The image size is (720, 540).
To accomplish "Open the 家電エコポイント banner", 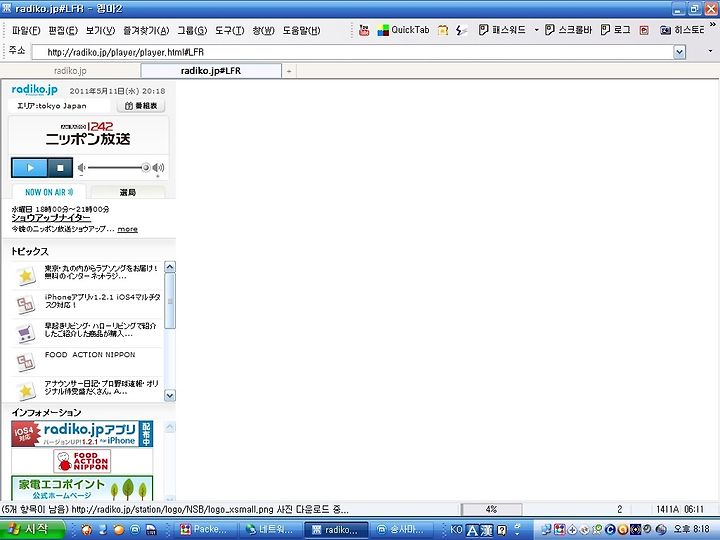I will 82,488.
